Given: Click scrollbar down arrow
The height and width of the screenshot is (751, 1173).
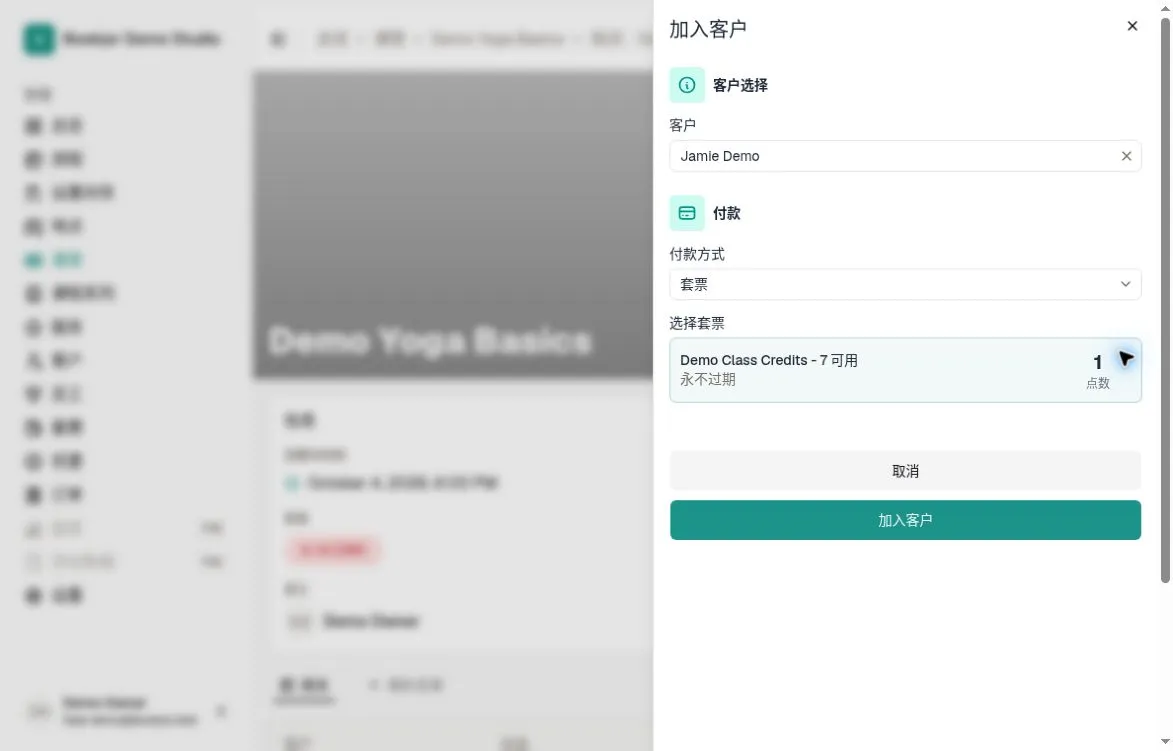Looking at the screenshot, I should click(1165, 741).
